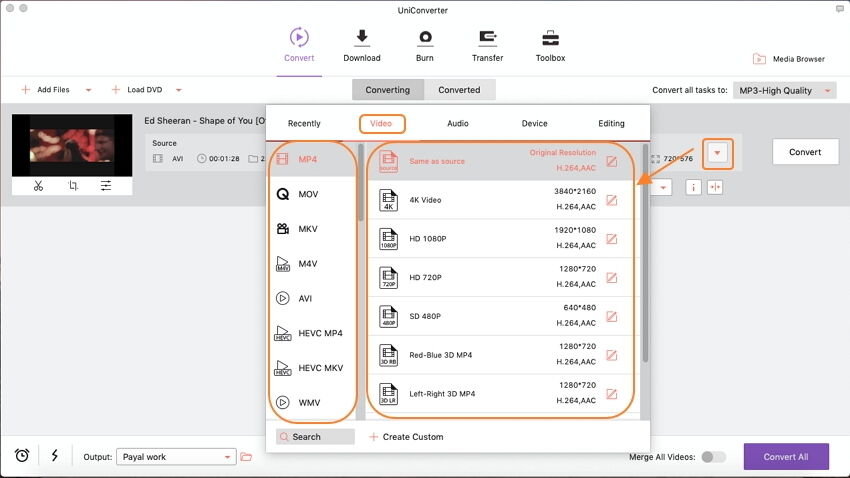Screen dimensions: 850x478
Task: Click the 4K Video format icon
Action: click(x=388, y=200)
